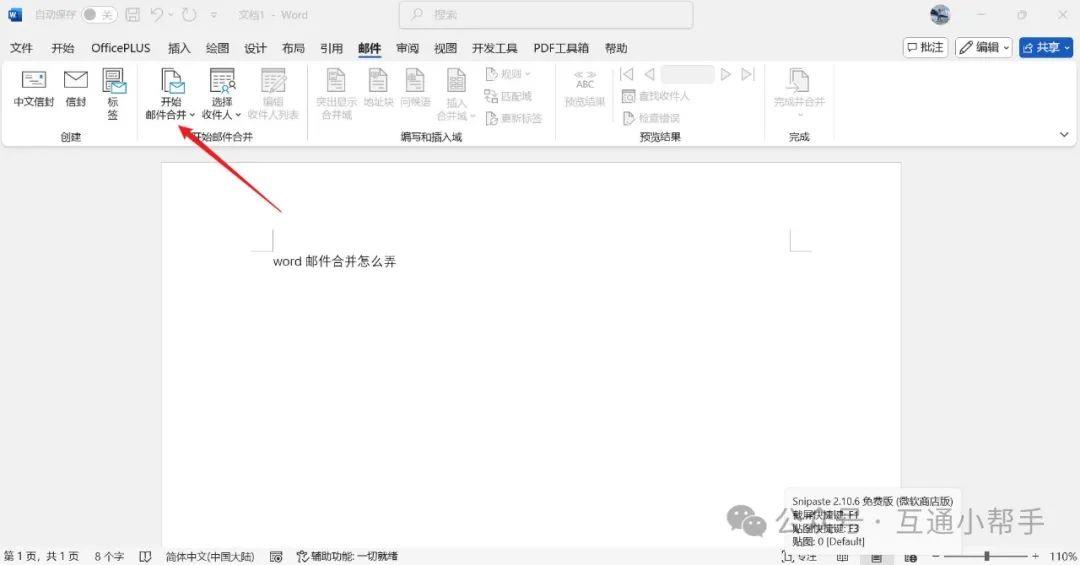Click Find Recipient (查找收件人) button
The image size is (1080, 565).
(x=656, y=96)
